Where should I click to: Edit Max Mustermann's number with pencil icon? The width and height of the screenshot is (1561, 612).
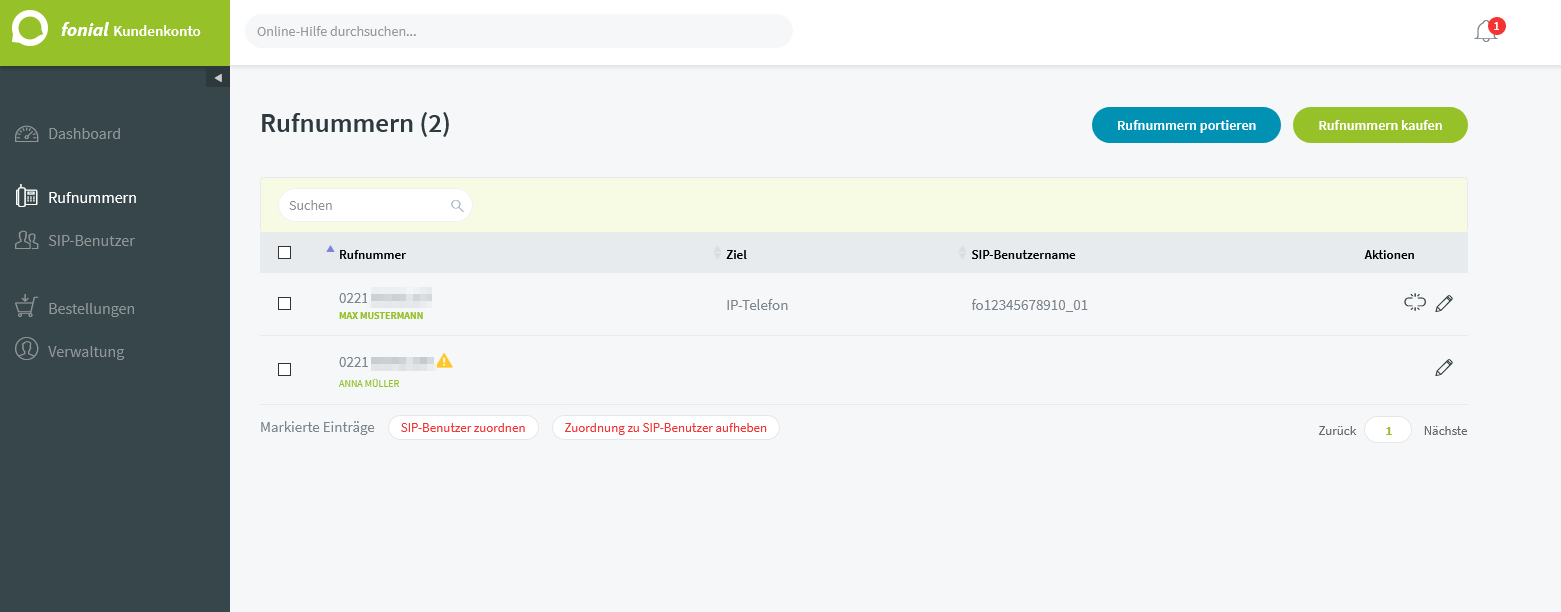(x=1443, y=304)
